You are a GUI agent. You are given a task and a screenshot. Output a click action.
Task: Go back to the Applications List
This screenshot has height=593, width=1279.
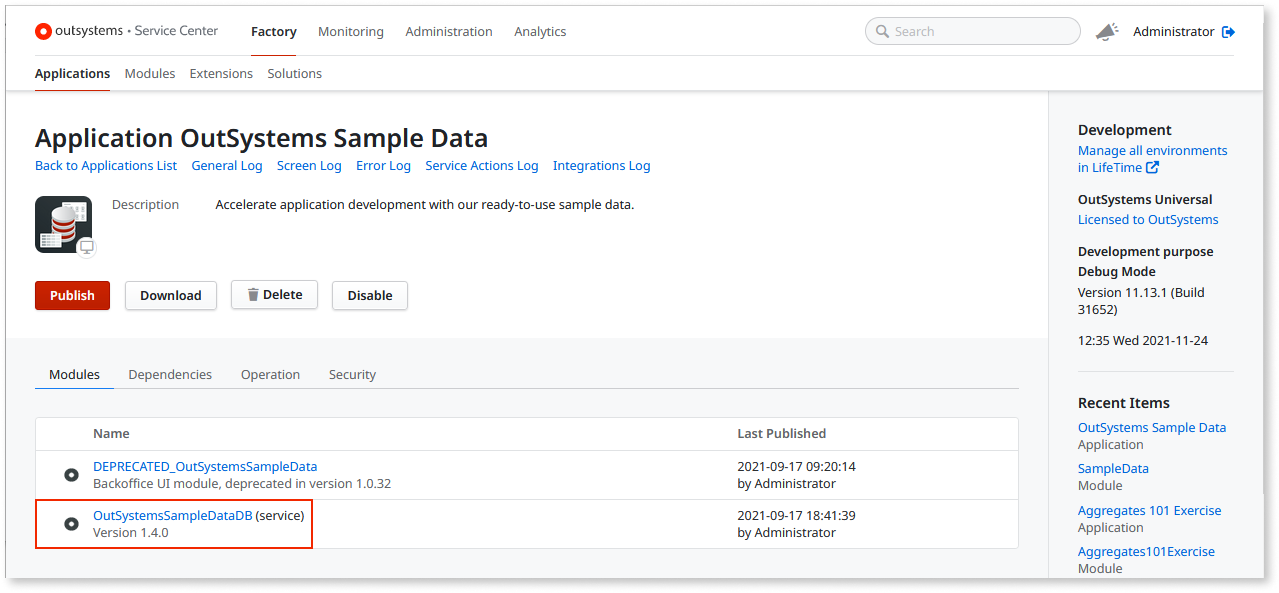coord(105,165)
